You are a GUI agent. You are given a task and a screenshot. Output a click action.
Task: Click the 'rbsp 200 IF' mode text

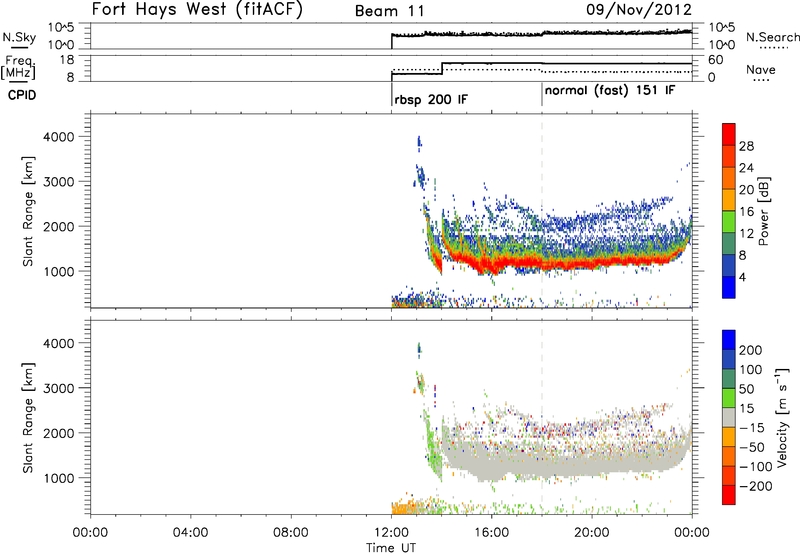431,99
